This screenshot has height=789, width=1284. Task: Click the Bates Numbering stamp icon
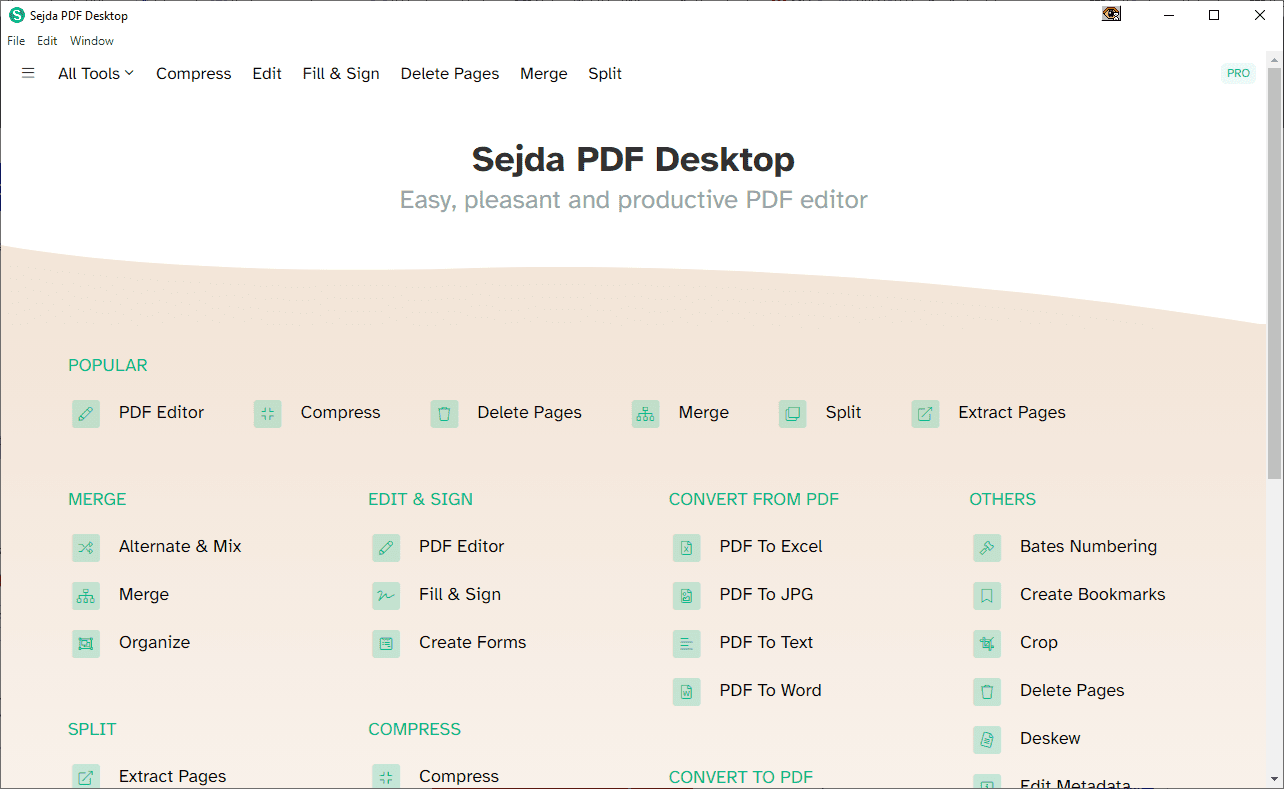(987, 547)
